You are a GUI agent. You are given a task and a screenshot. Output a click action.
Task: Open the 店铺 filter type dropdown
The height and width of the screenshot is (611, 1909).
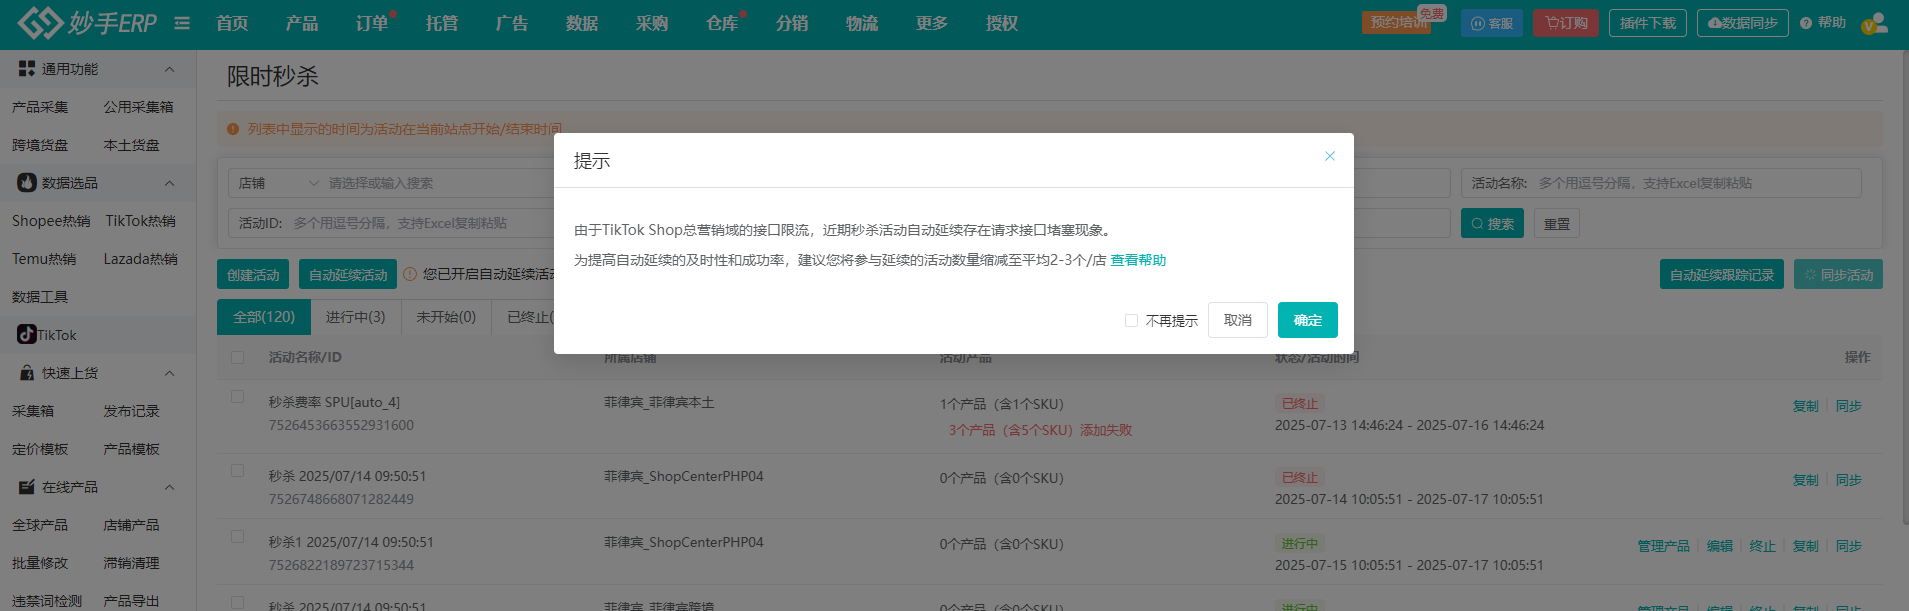(x=278, y=183)
